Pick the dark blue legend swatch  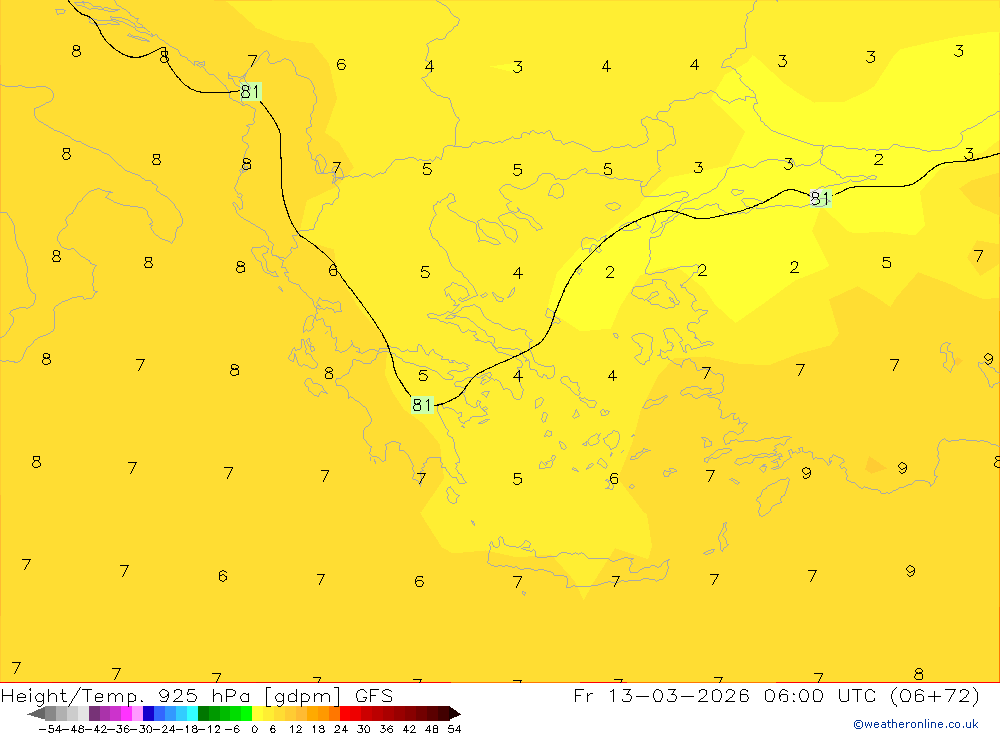pos(149,714)
